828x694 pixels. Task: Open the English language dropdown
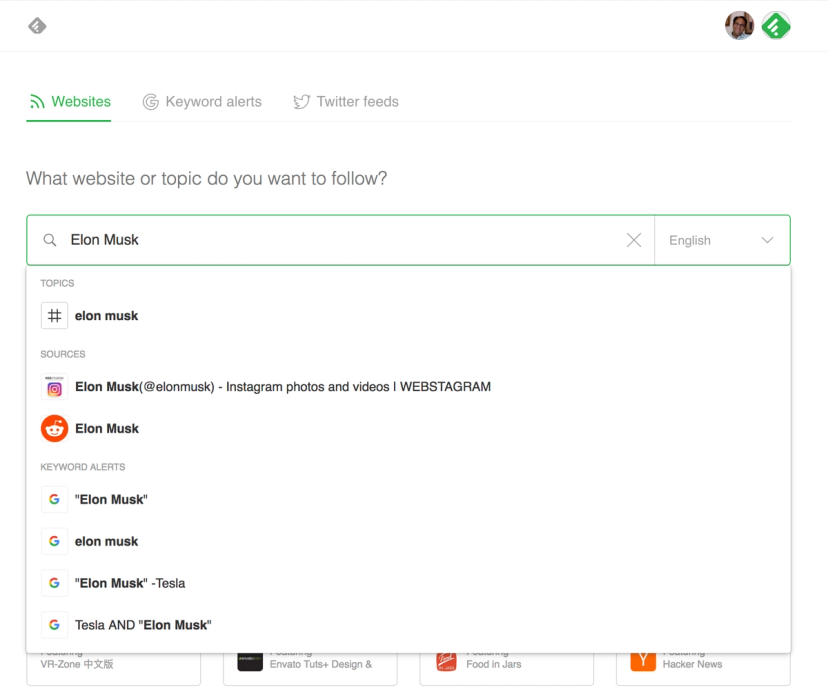[721, 240]
